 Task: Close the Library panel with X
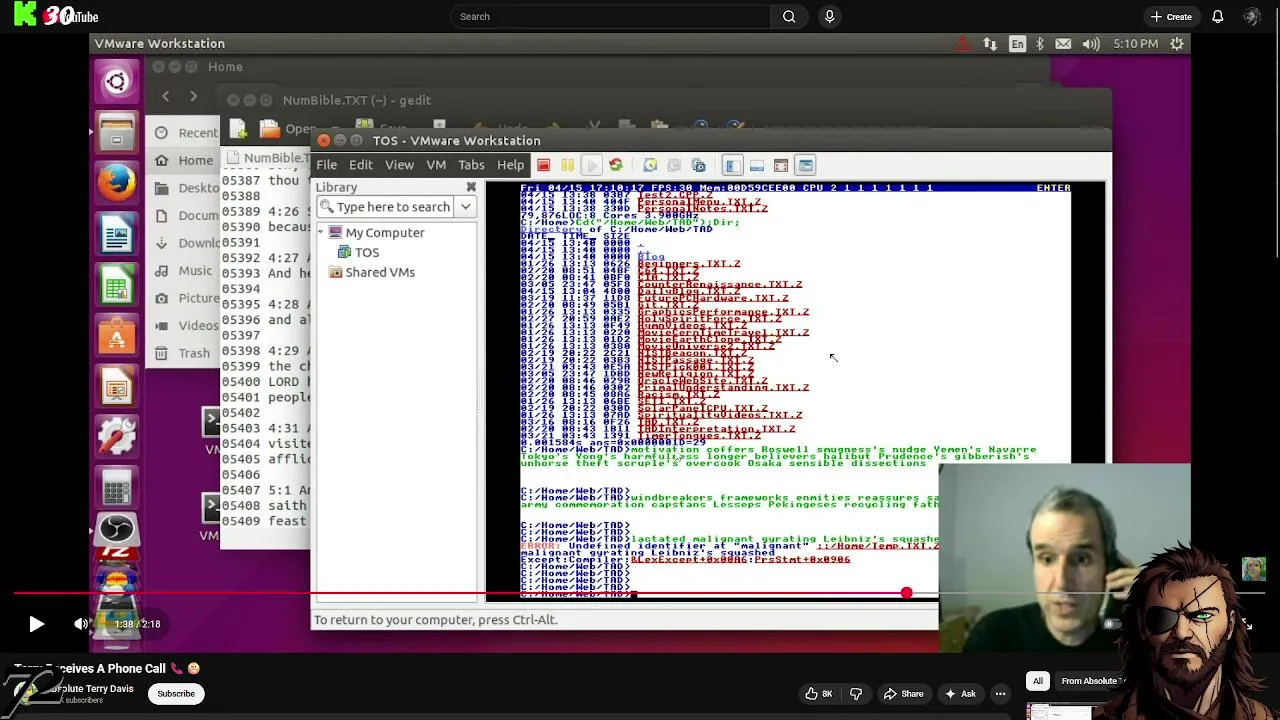pos(471,187)
